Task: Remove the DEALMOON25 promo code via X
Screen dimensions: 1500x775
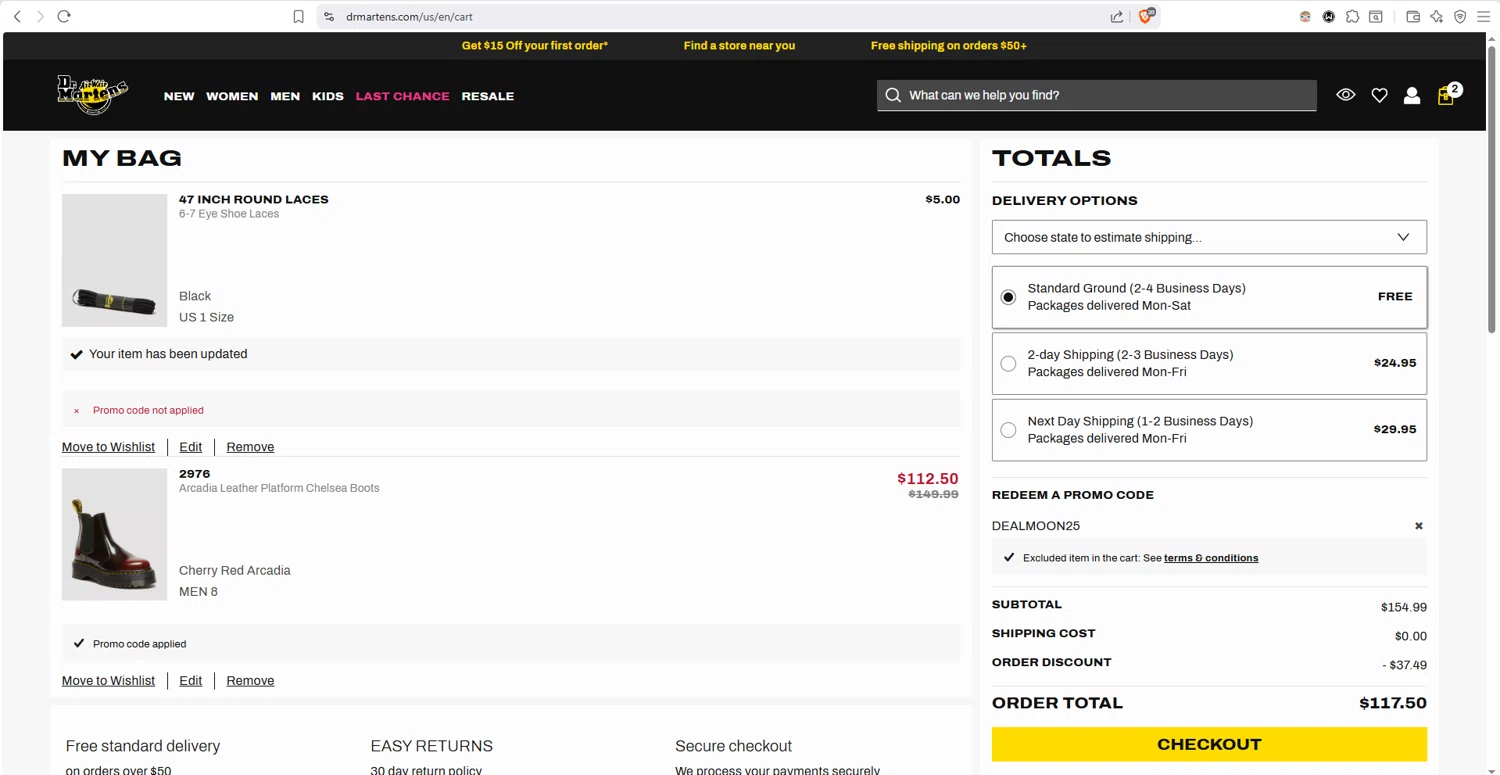Action: tap(1418, 526)
